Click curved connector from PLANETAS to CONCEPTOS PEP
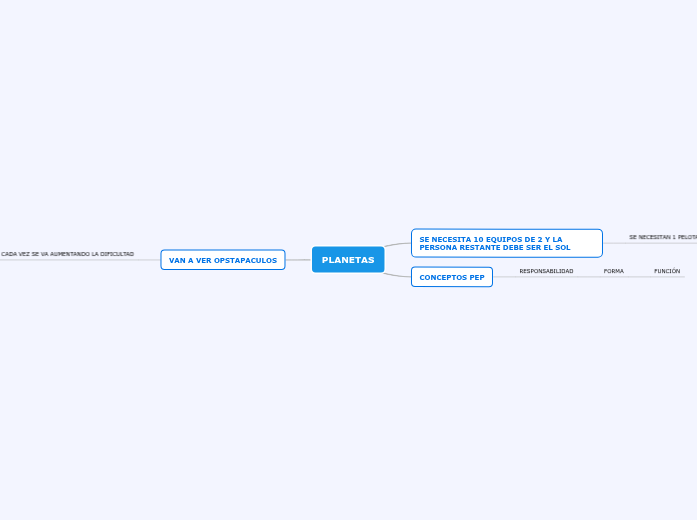The image size is (697, 520). pyautogui.click(x=398, y=274)
